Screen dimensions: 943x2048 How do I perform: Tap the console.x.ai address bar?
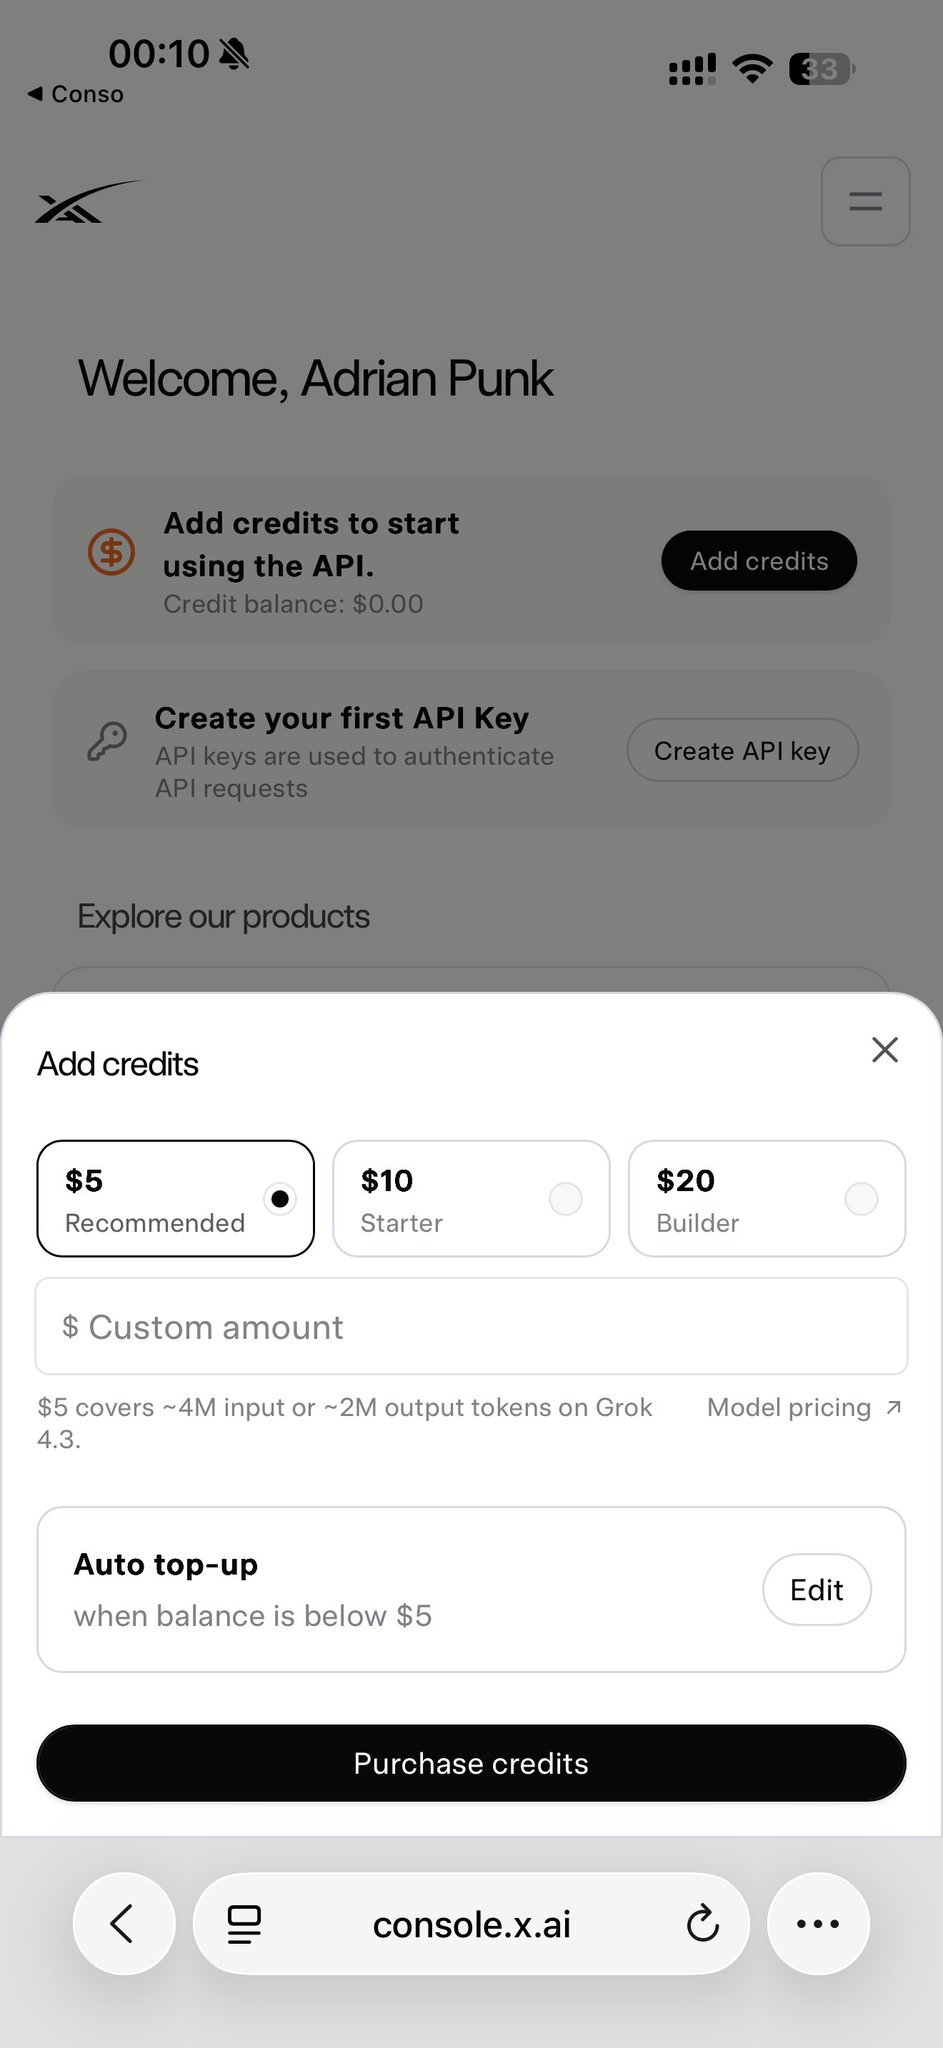pos(471,1923)
